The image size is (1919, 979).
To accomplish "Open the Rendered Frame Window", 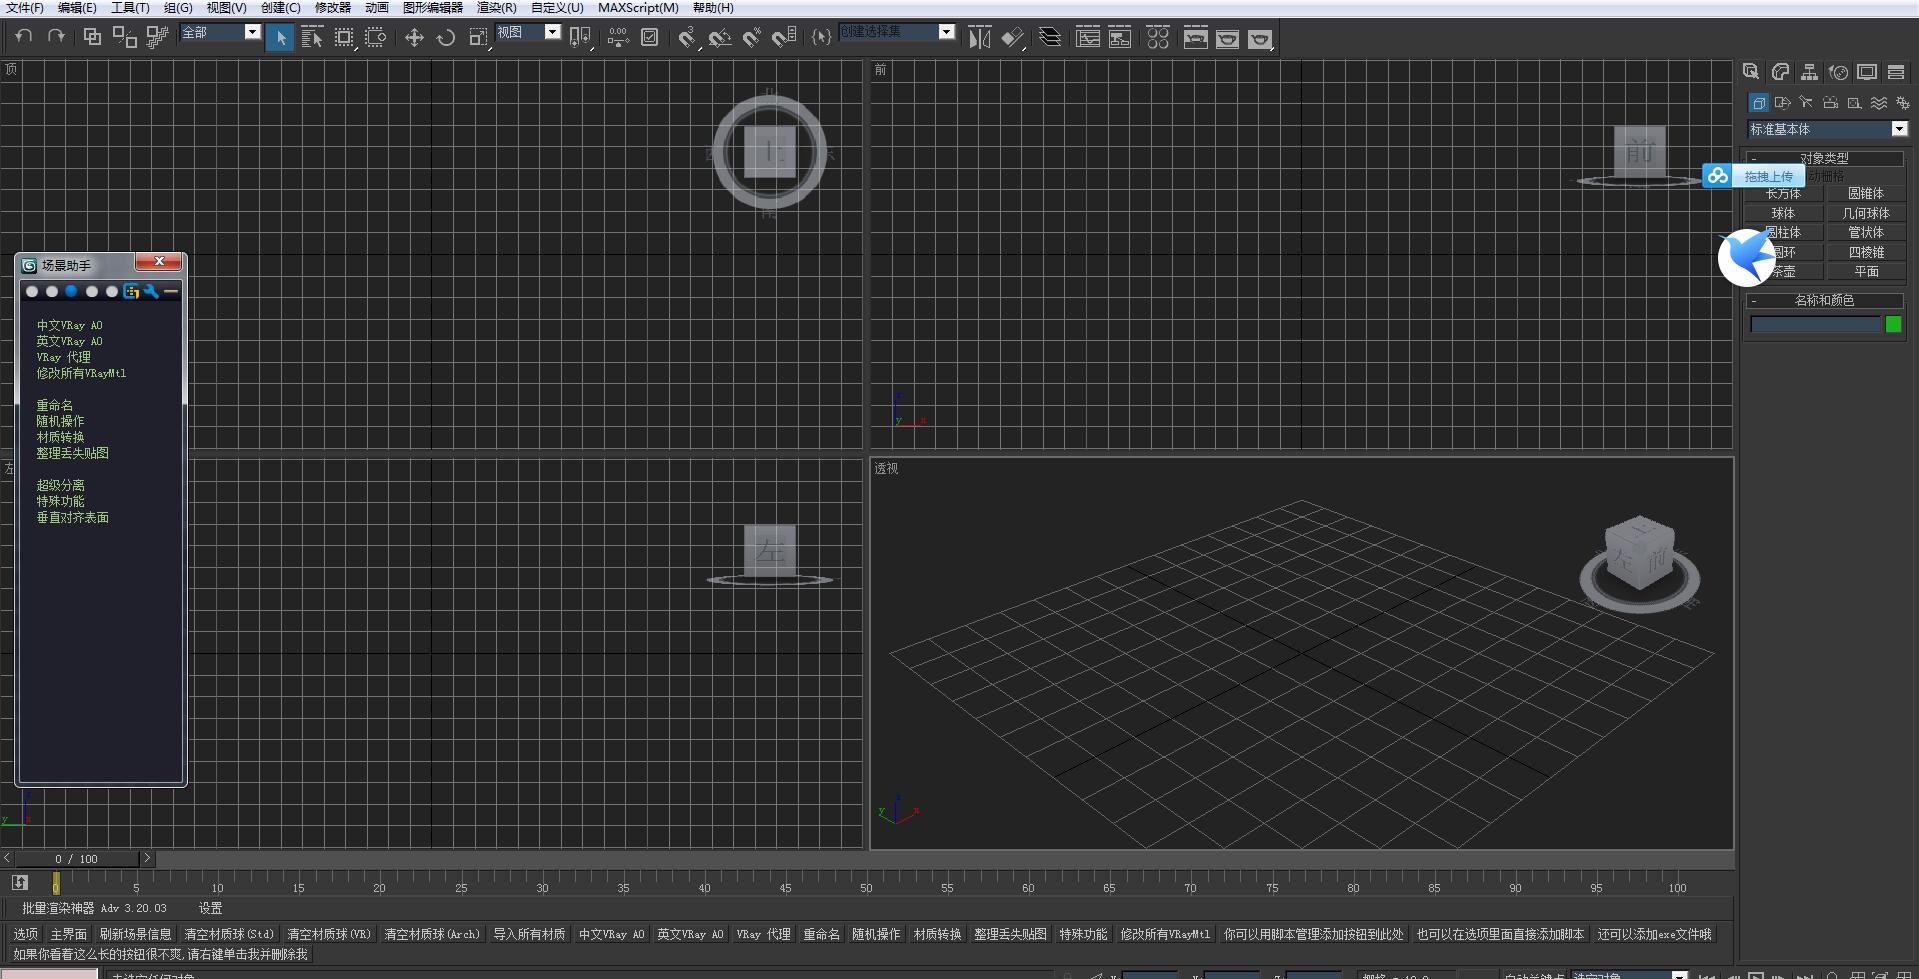I will tap(1228, 38).
